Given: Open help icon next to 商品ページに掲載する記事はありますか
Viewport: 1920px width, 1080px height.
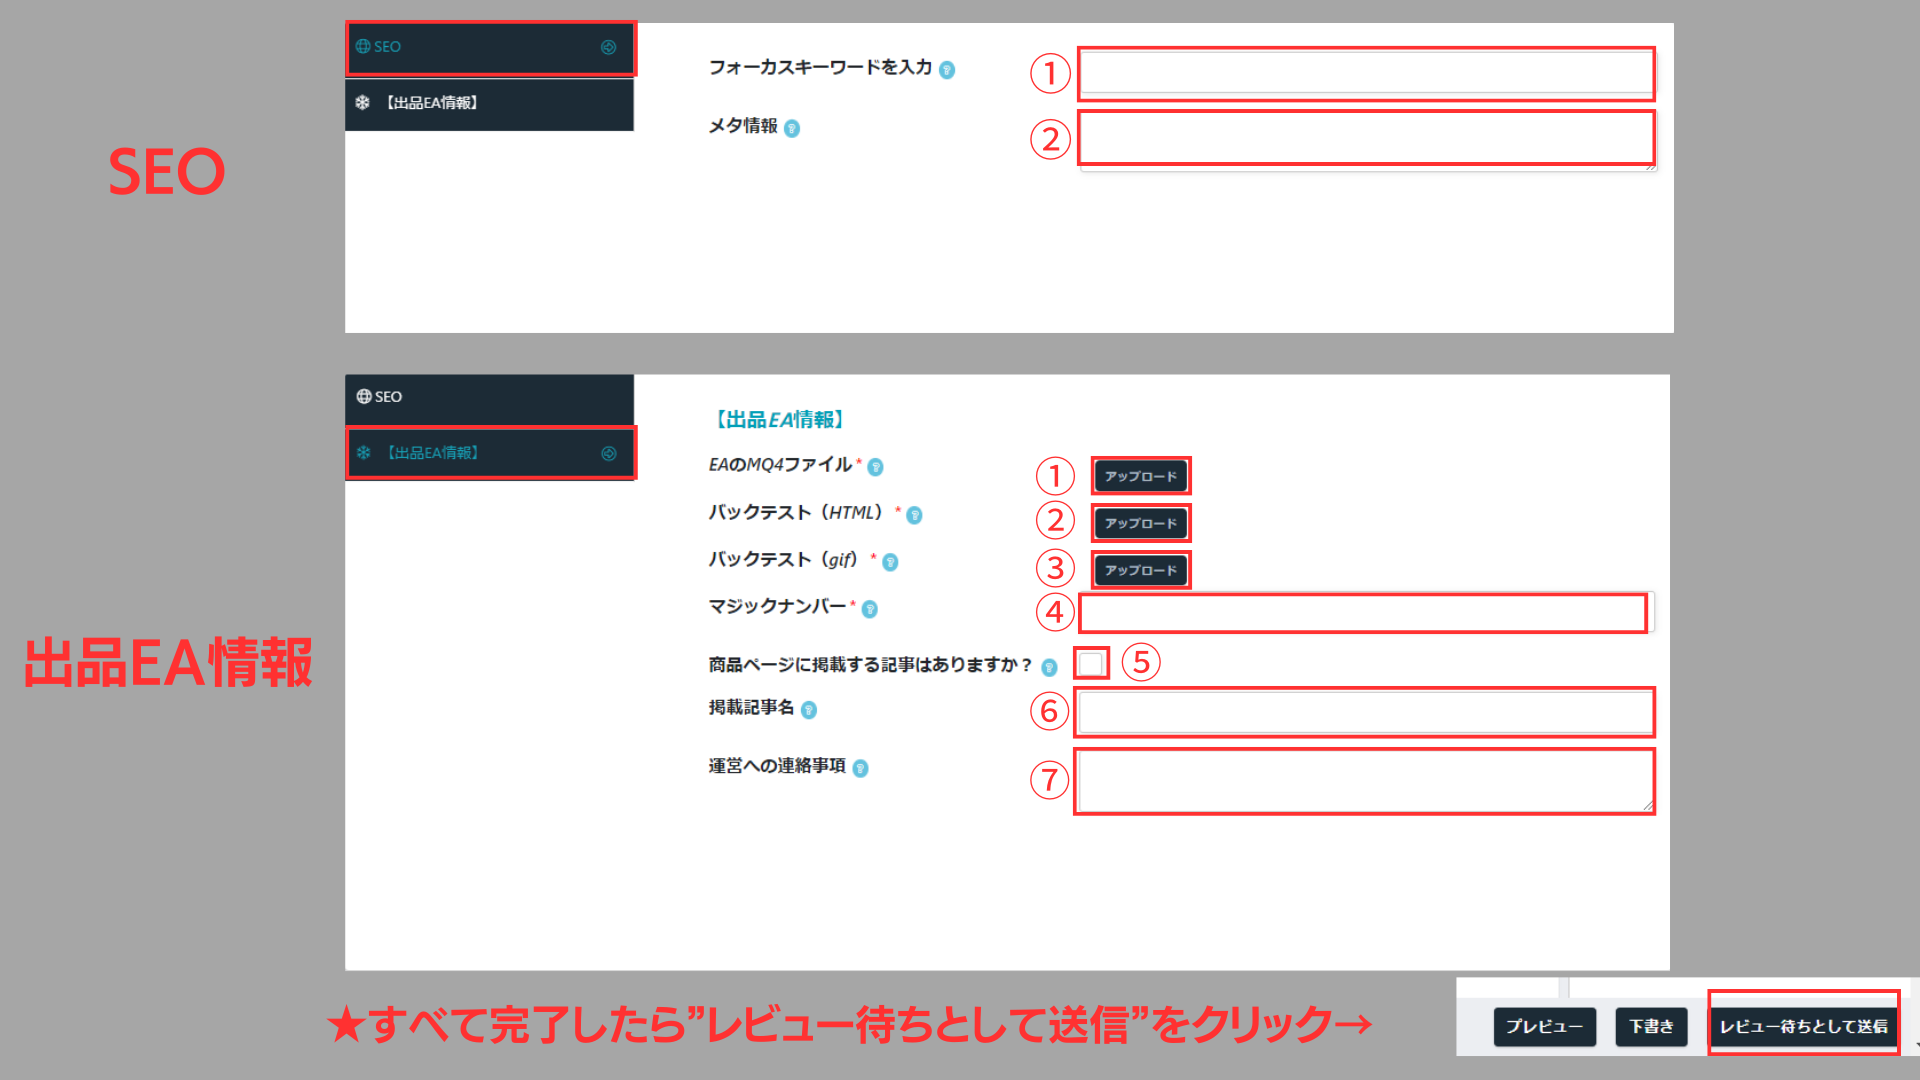Looking at the screenshot, I should coord(1049,667).
